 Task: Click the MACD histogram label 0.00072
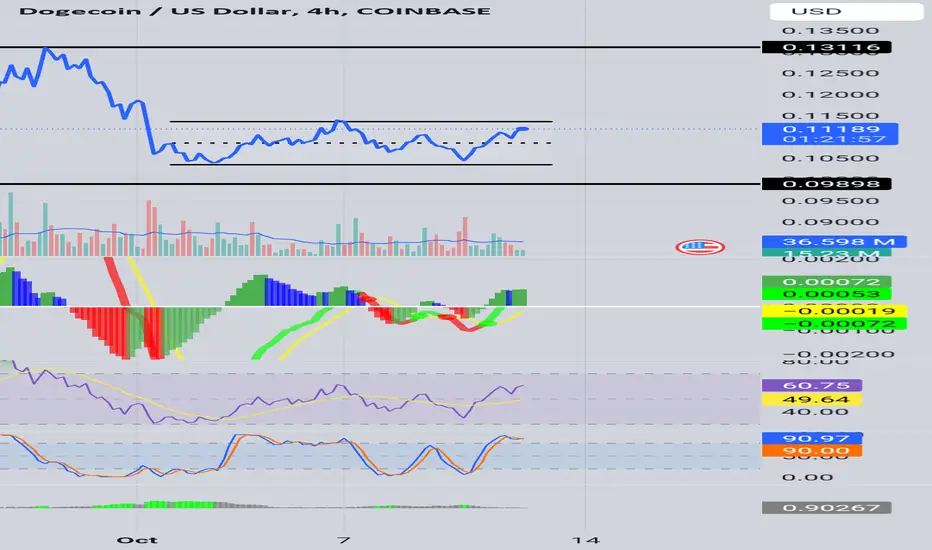826,282
